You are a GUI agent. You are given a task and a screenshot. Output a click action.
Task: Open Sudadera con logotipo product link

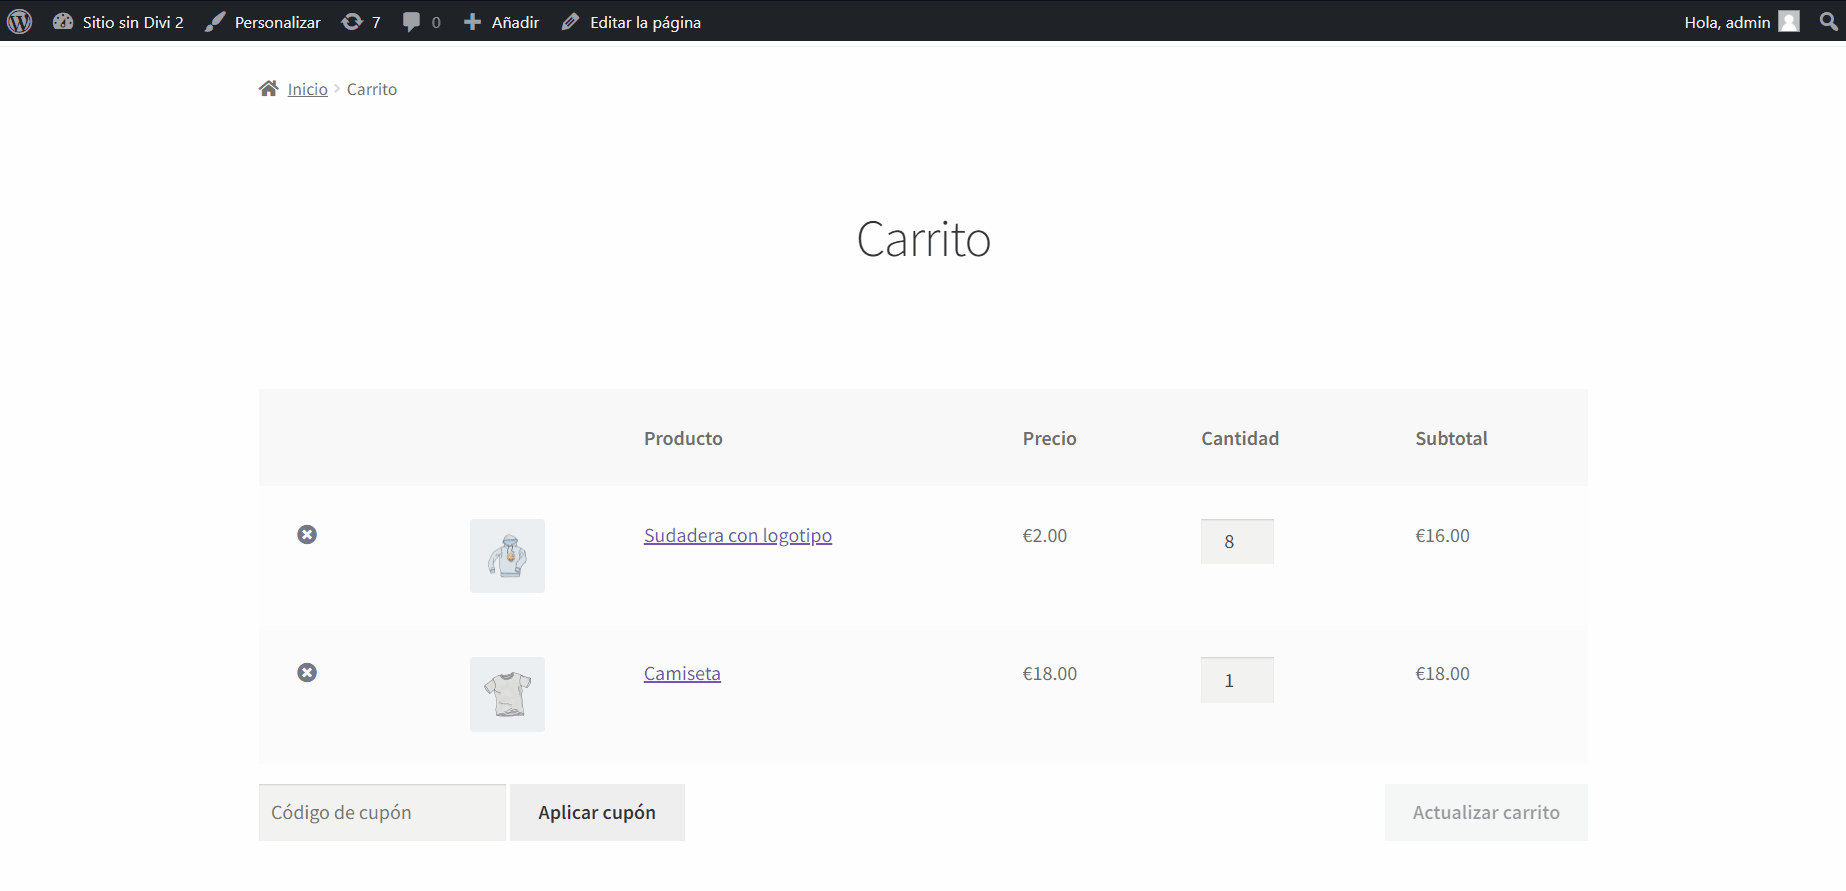click(737, 536)
